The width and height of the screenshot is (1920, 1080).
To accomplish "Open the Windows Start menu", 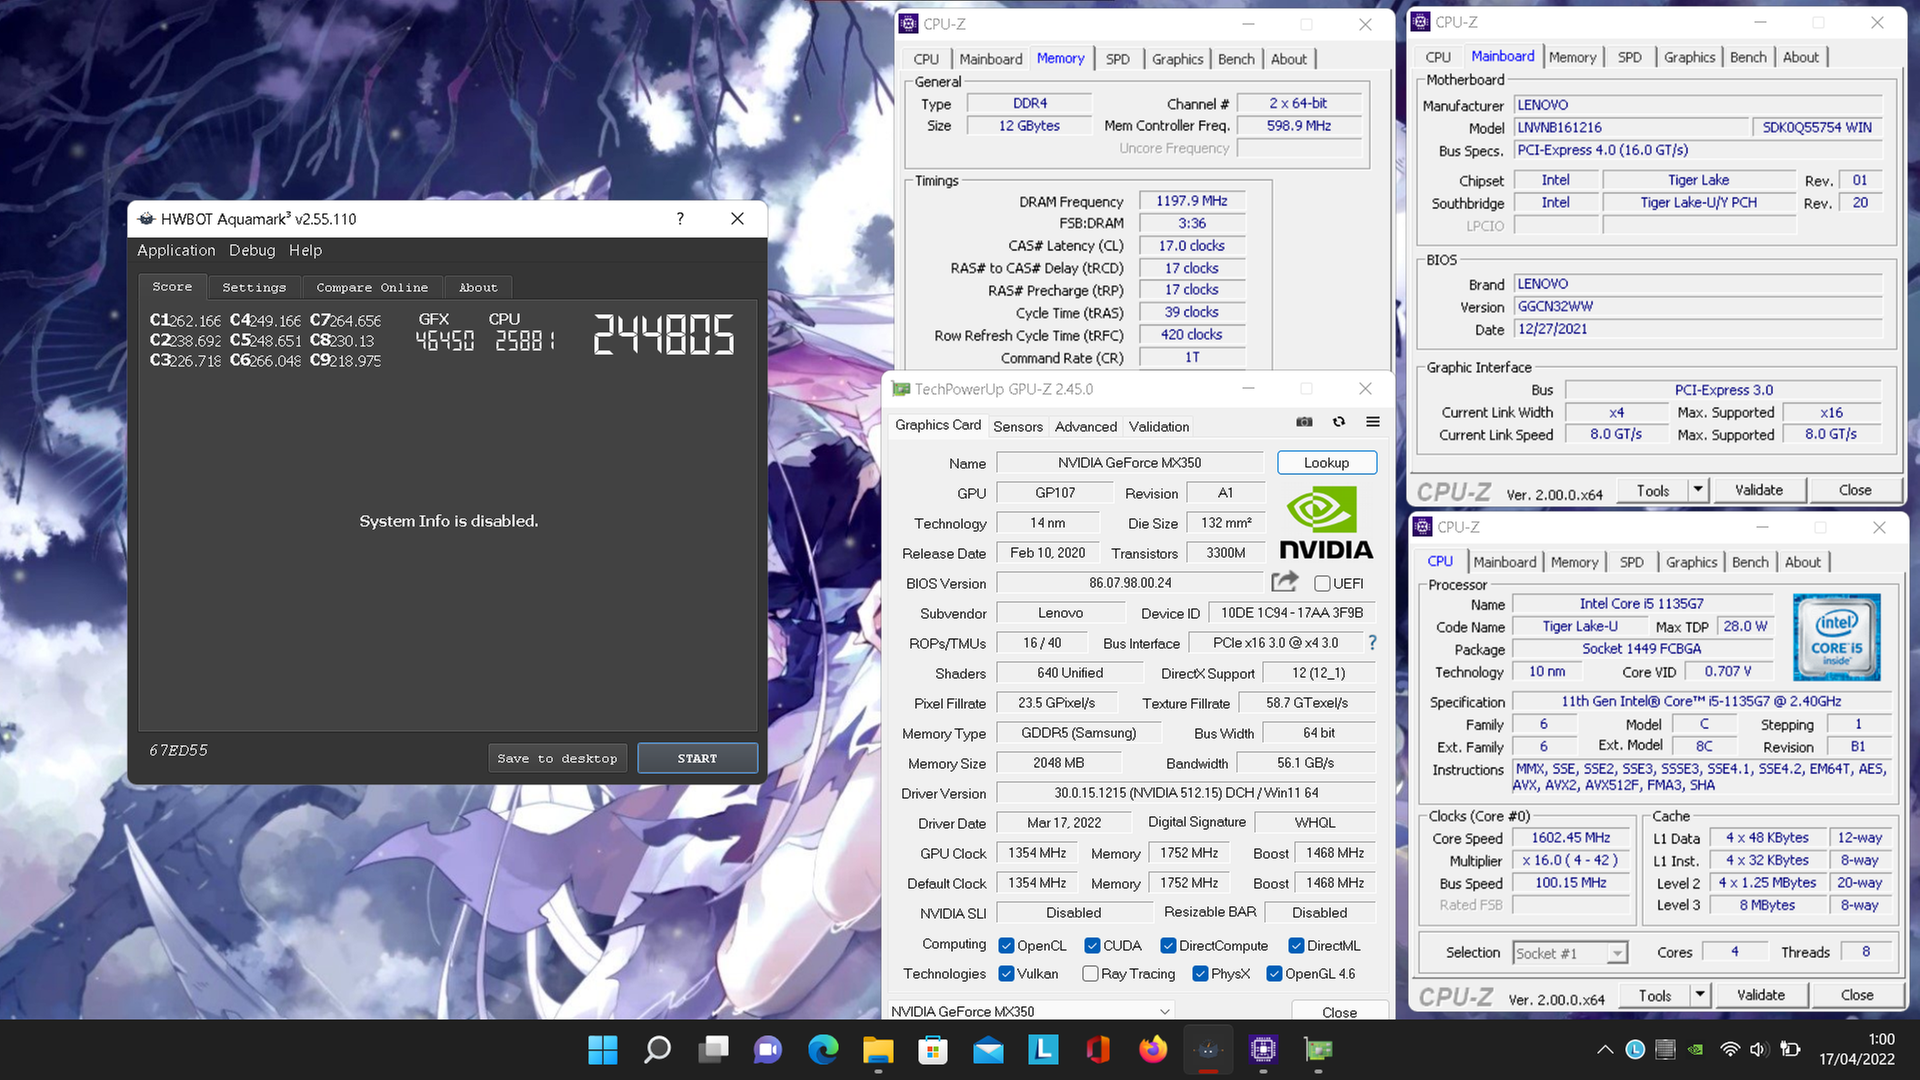I will [x=603, y=1050].
